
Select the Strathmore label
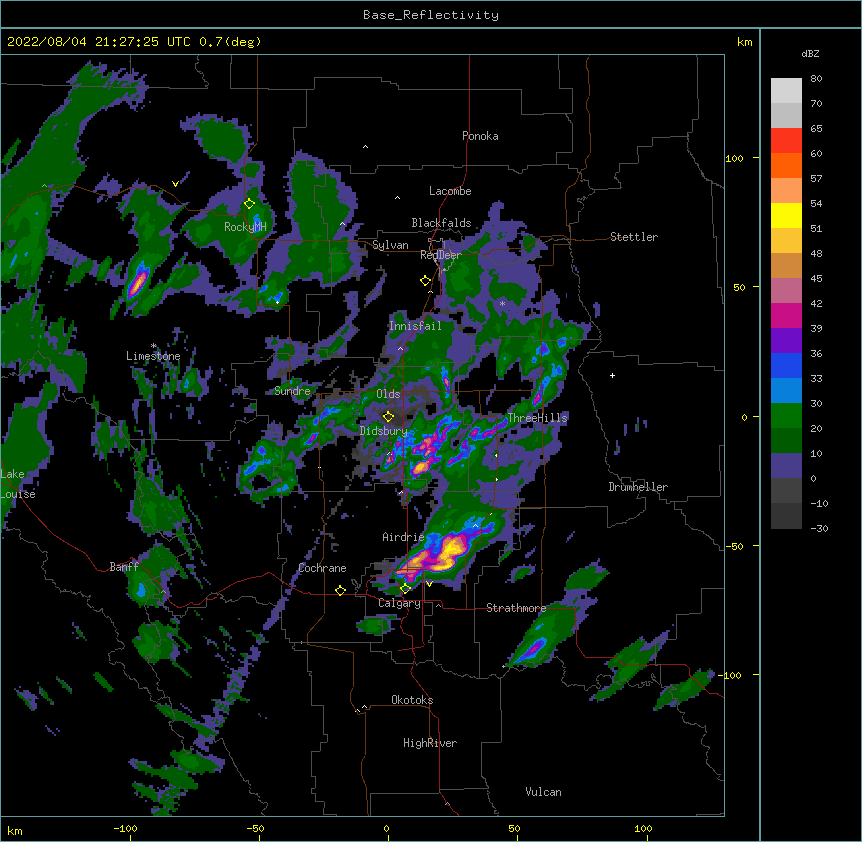coord(516,608)
